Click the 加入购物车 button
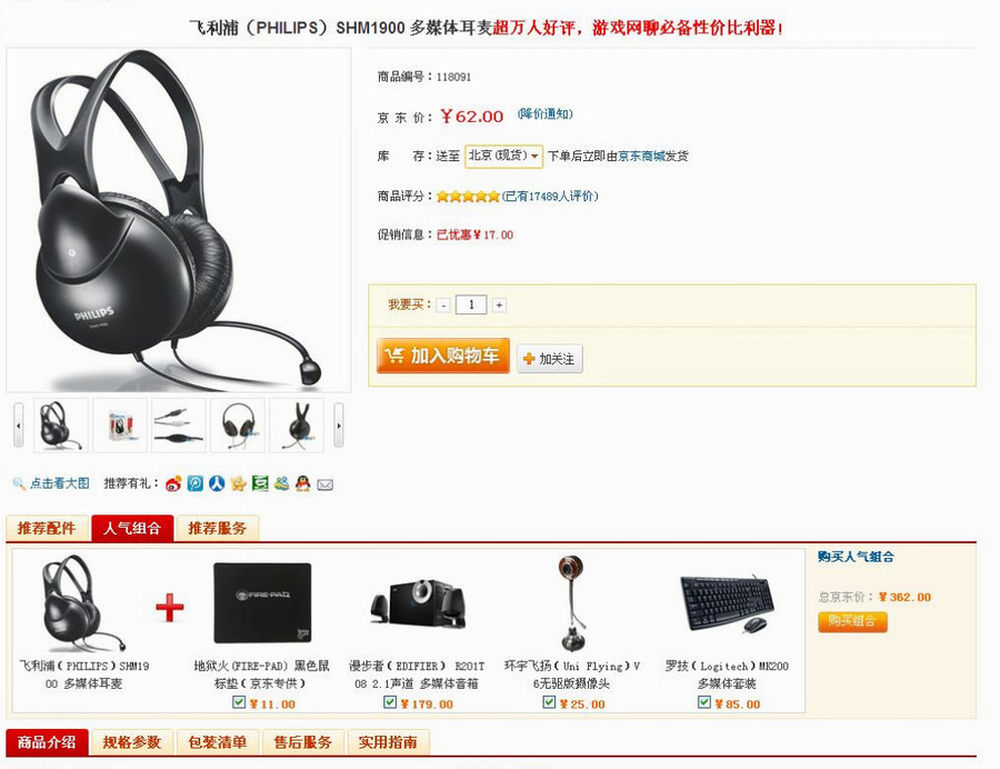The height and width of the screenshot is (769, 1000). tap(443, 355)
